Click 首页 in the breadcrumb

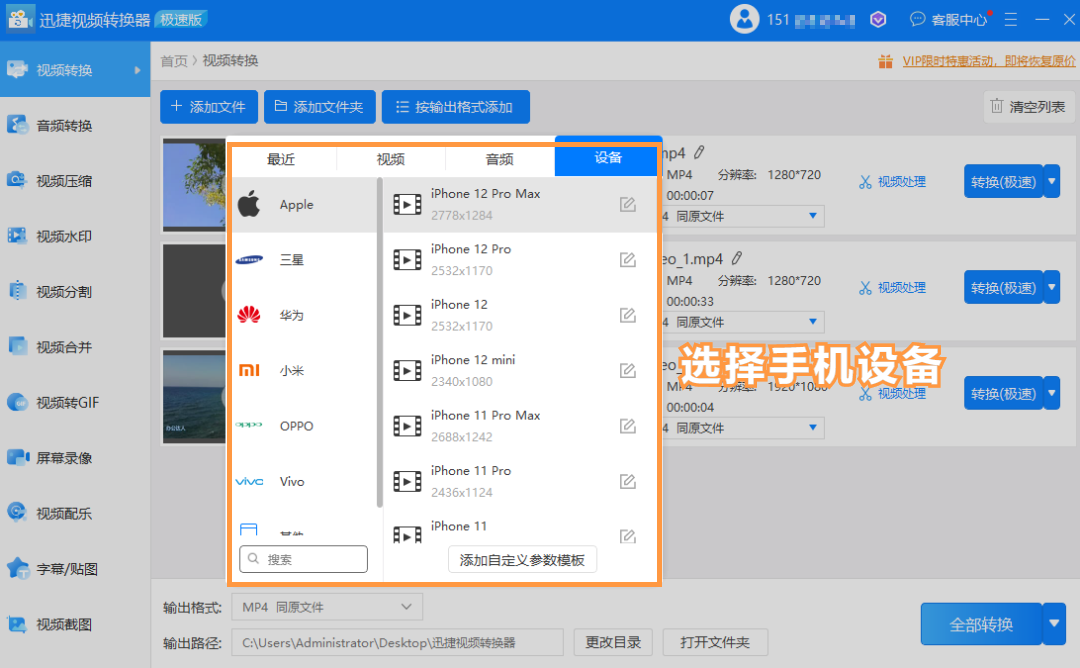coord(174,61)
